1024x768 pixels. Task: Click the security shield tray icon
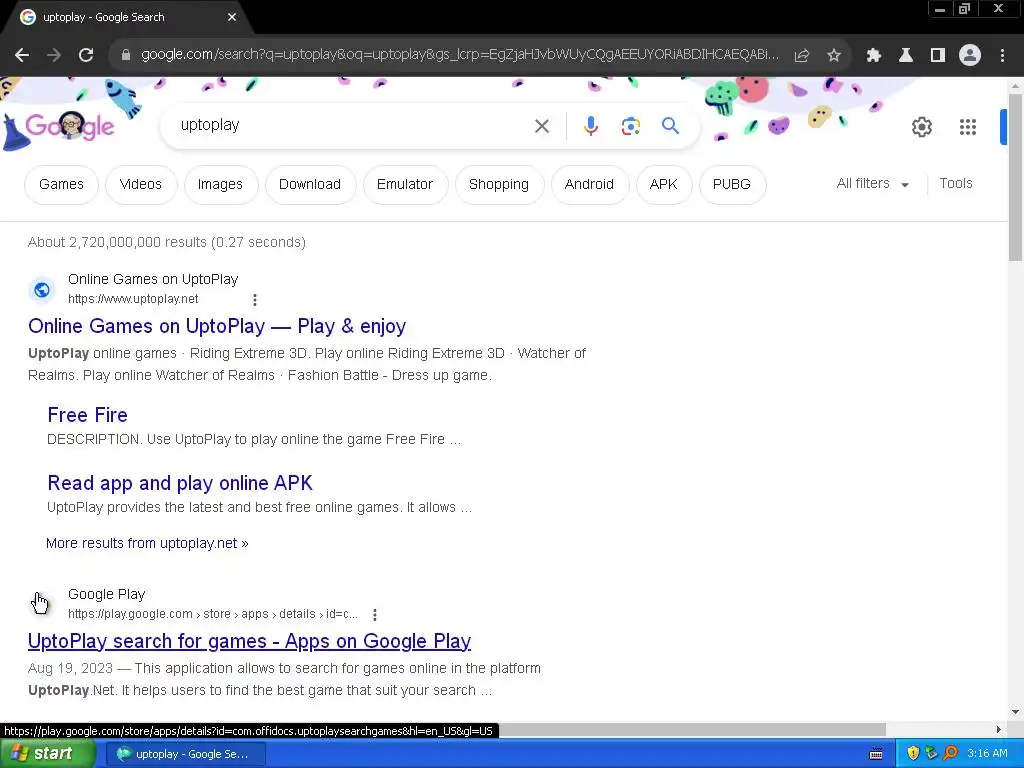[913, 754]
